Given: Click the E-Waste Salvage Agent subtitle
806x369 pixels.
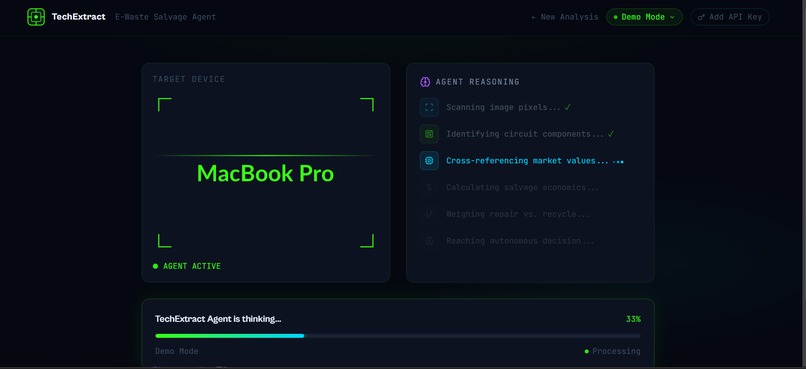Looking at the screenshot, I should pos(165,17).
